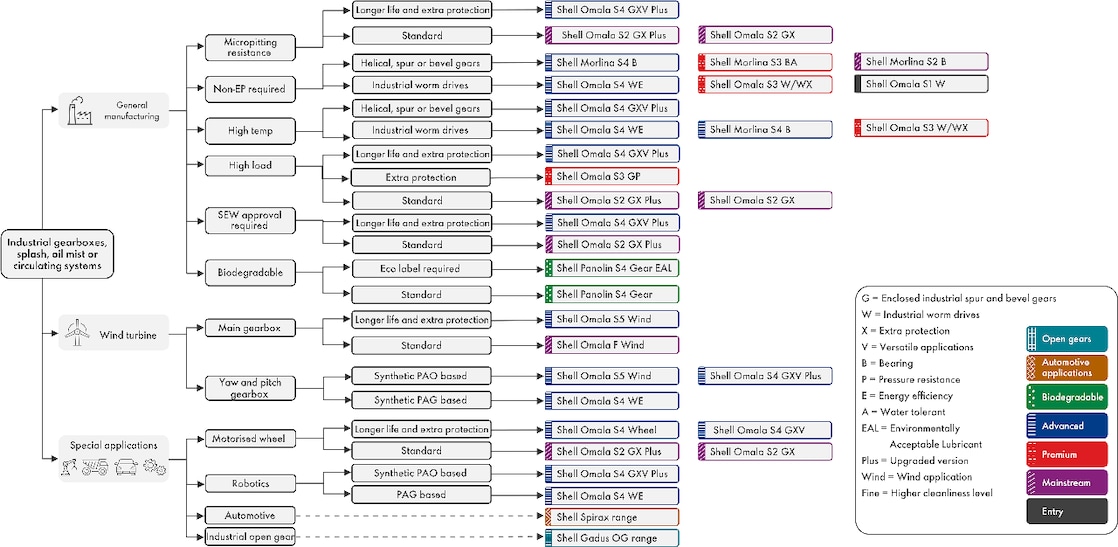Select the Extra protection option box
The image size is (1118, 547).
(x=421, y=177)
